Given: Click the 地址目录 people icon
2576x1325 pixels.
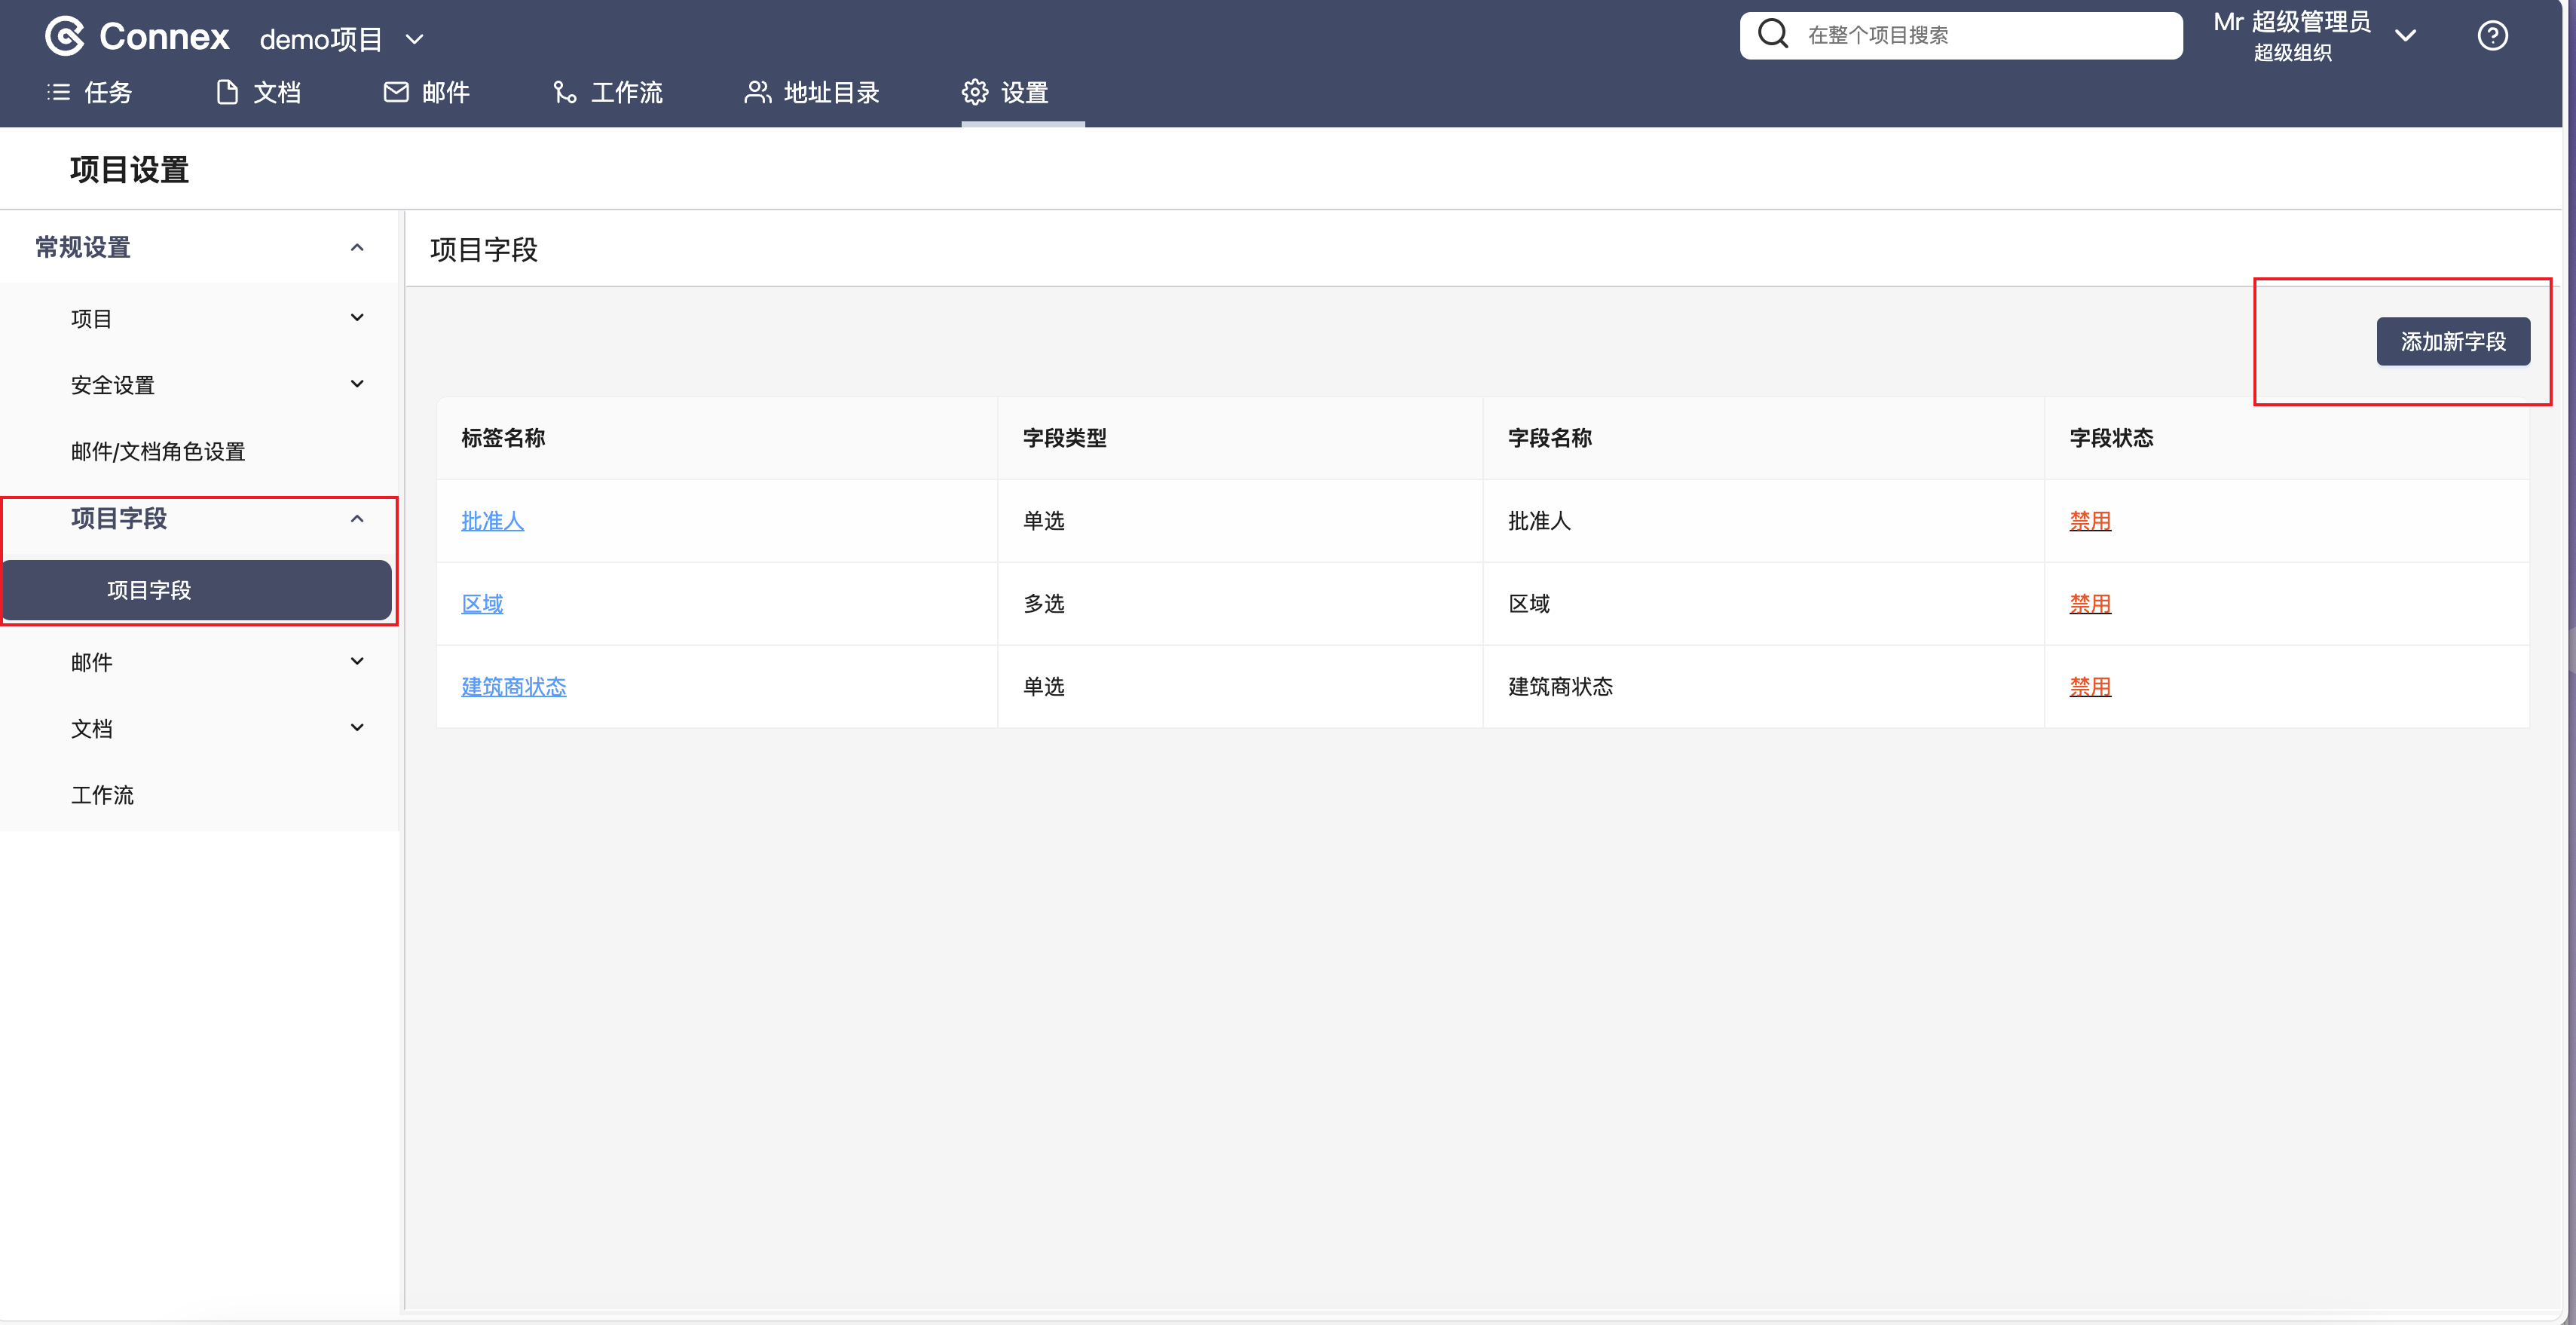Looking at the screenshot, I should [x=758, y=93].
